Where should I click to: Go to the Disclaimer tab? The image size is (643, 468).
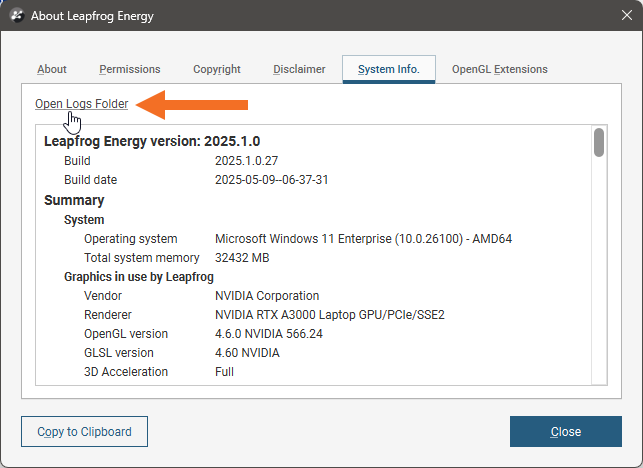click(299, 69)
